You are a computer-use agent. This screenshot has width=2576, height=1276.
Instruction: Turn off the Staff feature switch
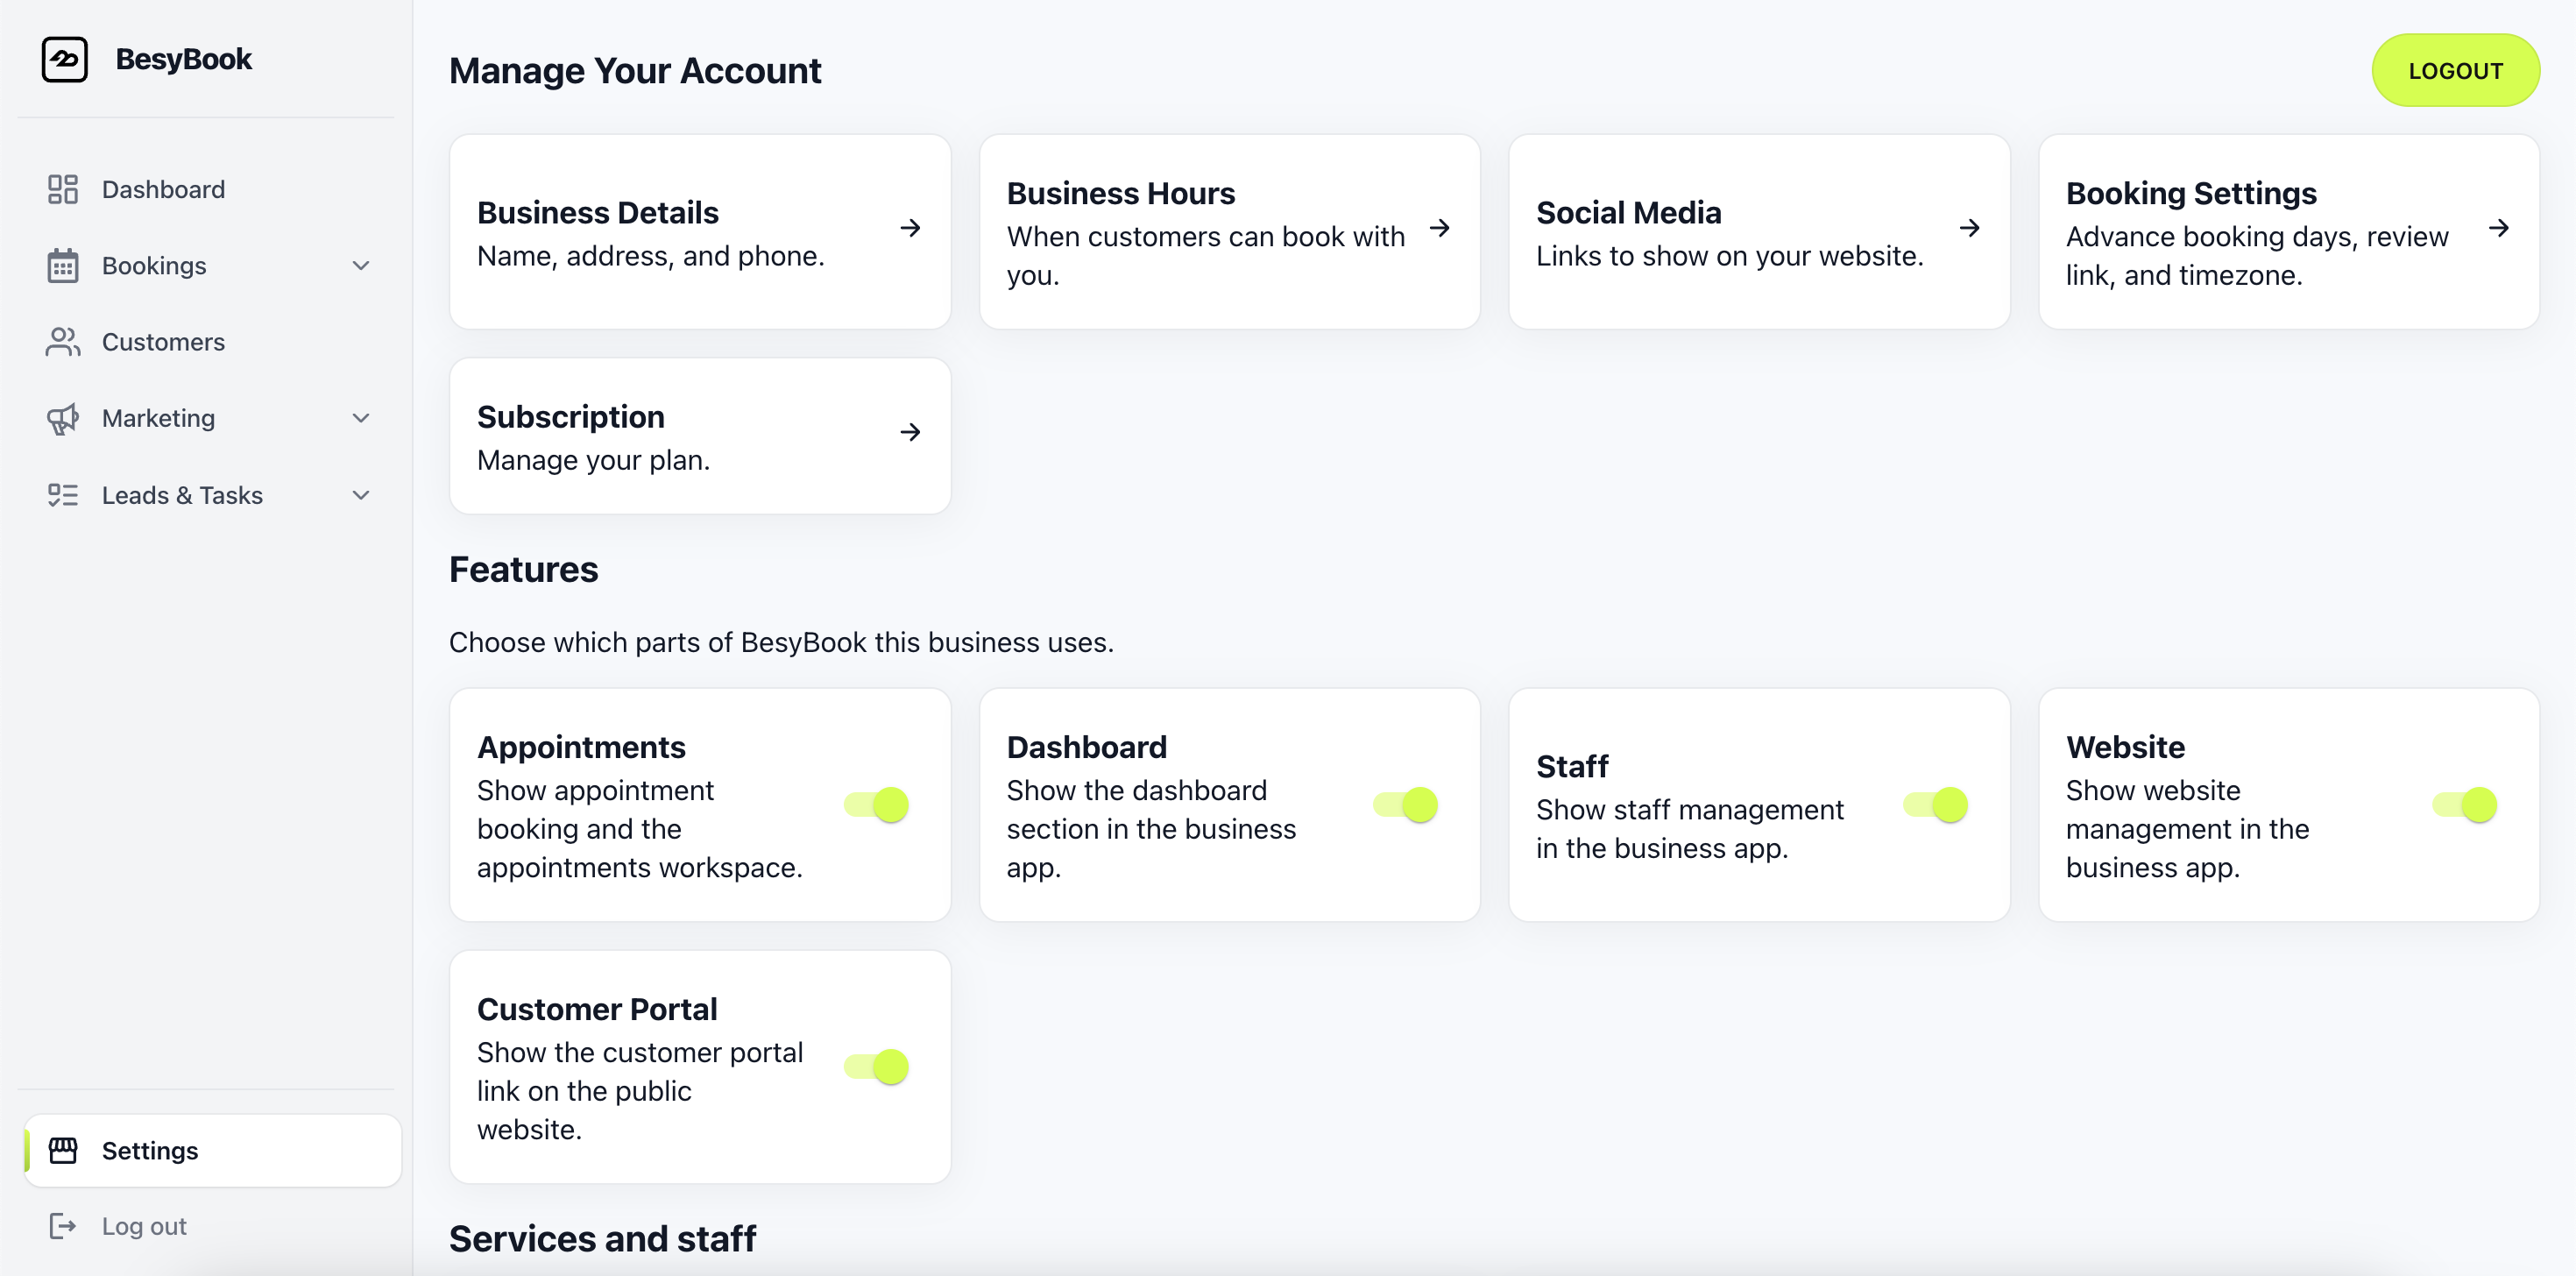coord(1935,805)
